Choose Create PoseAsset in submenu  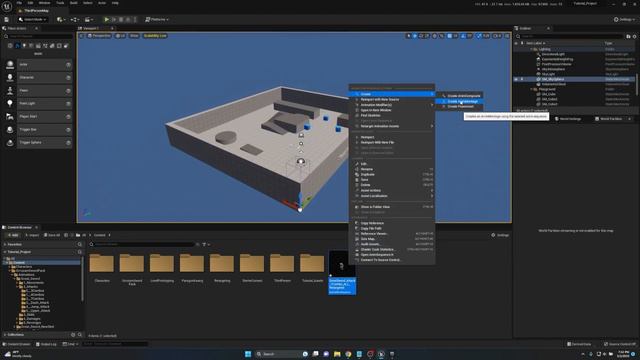(459, 107)
